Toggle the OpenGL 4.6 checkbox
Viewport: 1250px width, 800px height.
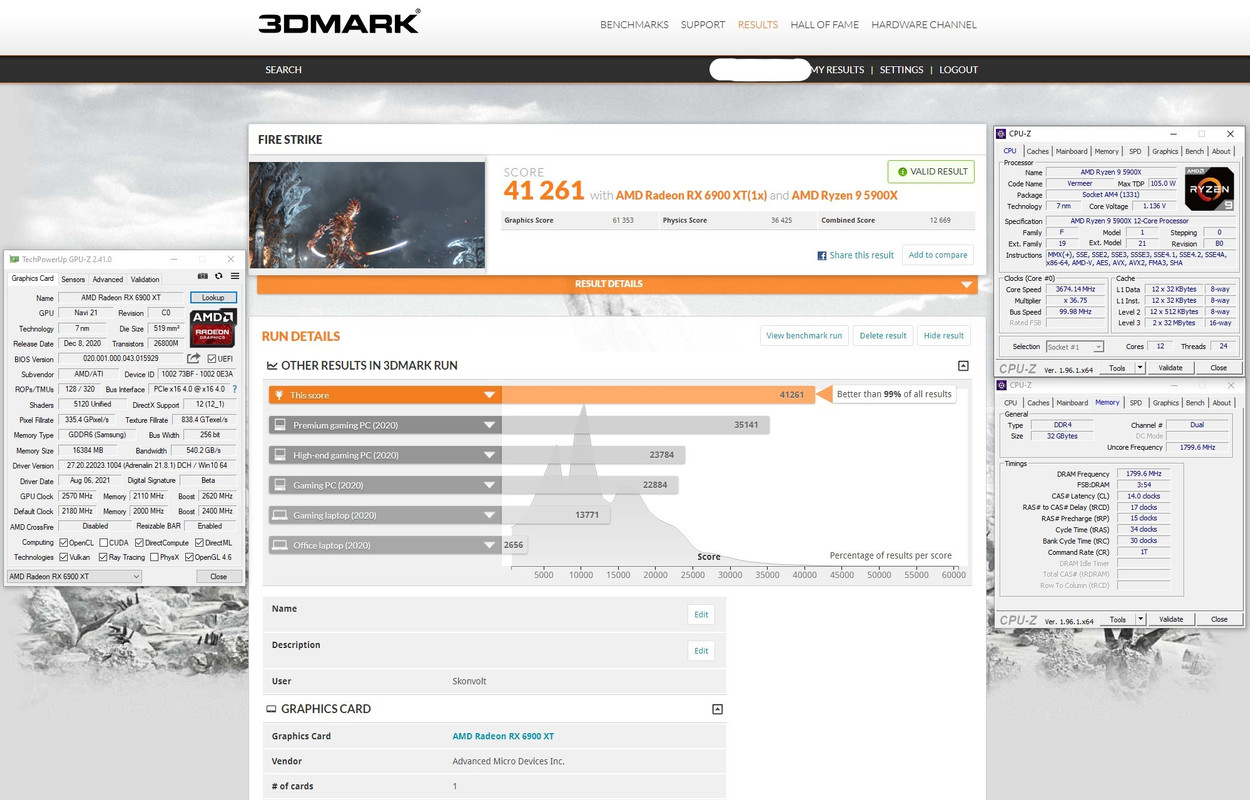[x=190, y=557]
